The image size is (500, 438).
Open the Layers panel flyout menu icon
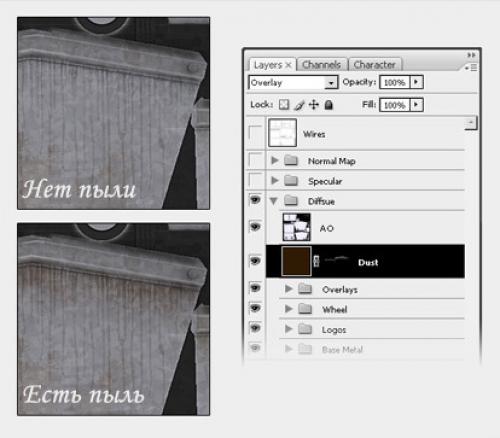pyautogui.click(x=472, y=68)
